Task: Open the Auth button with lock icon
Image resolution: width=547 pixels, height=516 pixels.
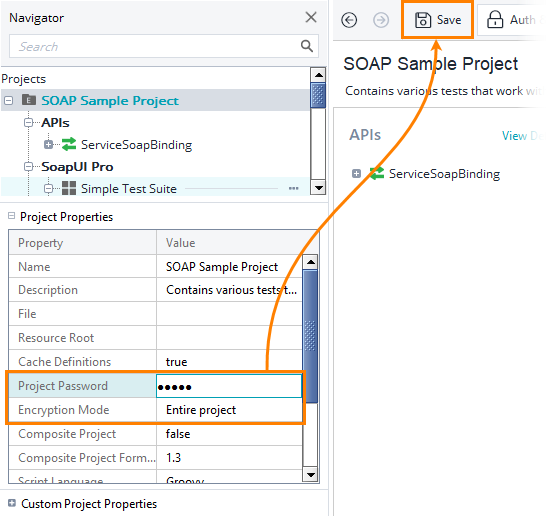Action: 511,20
